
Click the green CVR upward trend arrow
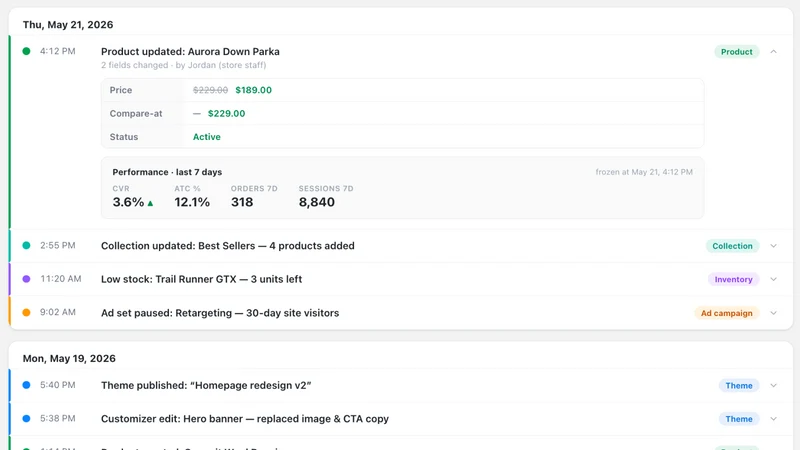[x=150, y=203]
